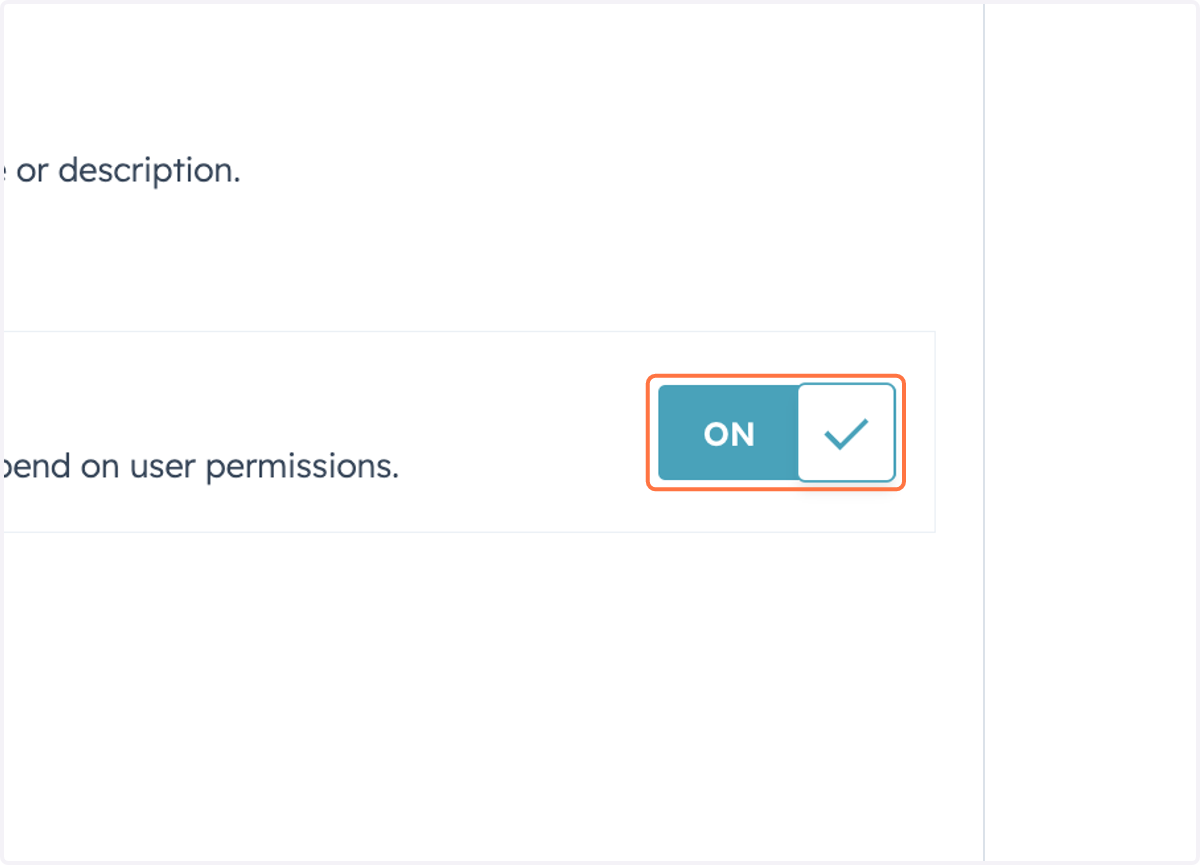Click the empty right sidebar panel

(1092, 432)
